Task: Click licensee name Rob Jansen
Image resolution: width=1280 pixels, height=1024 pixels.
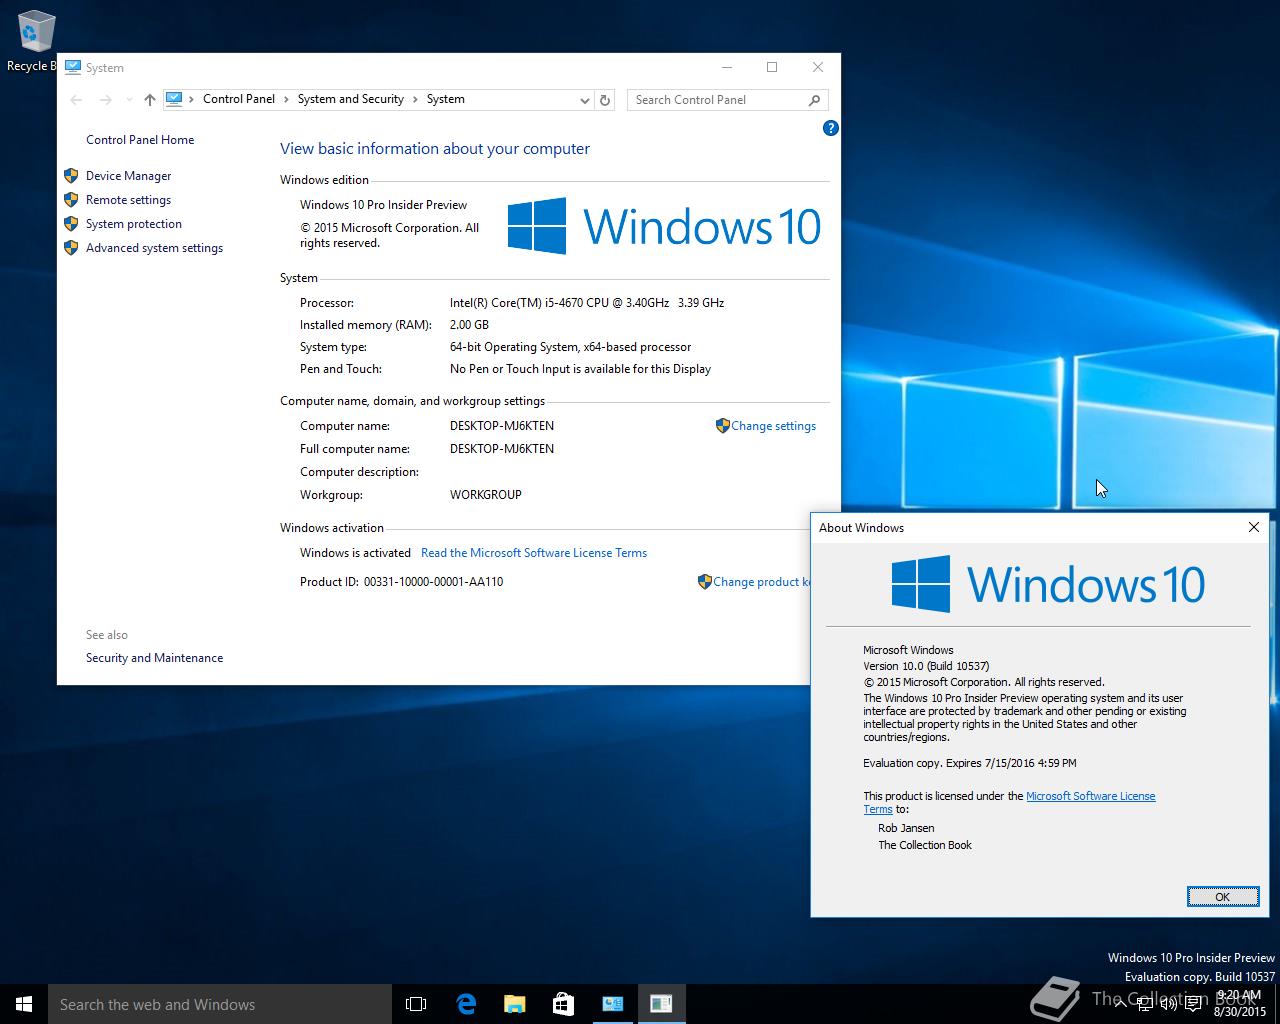Action: (906, 828)
